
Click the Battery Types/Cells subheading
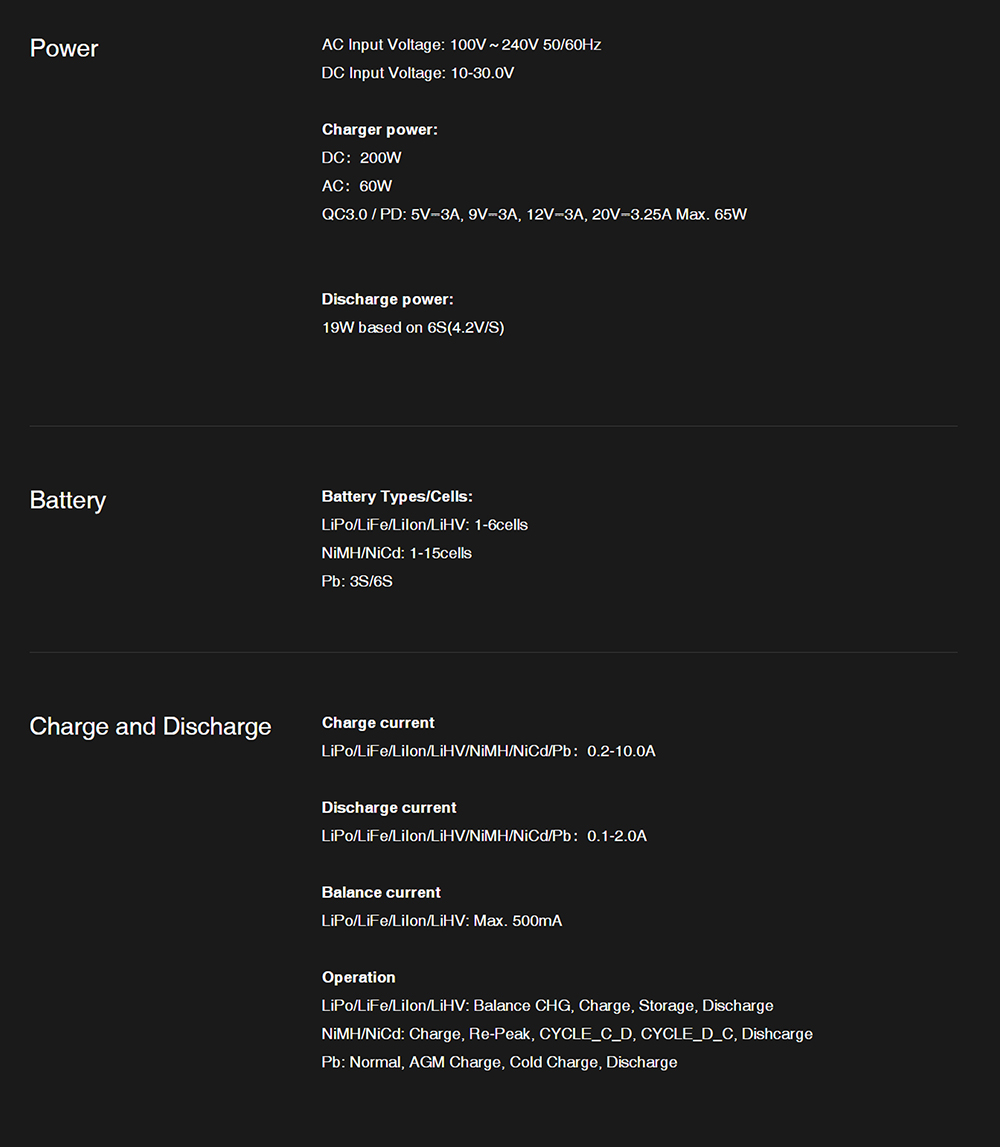tap(397, 496)
